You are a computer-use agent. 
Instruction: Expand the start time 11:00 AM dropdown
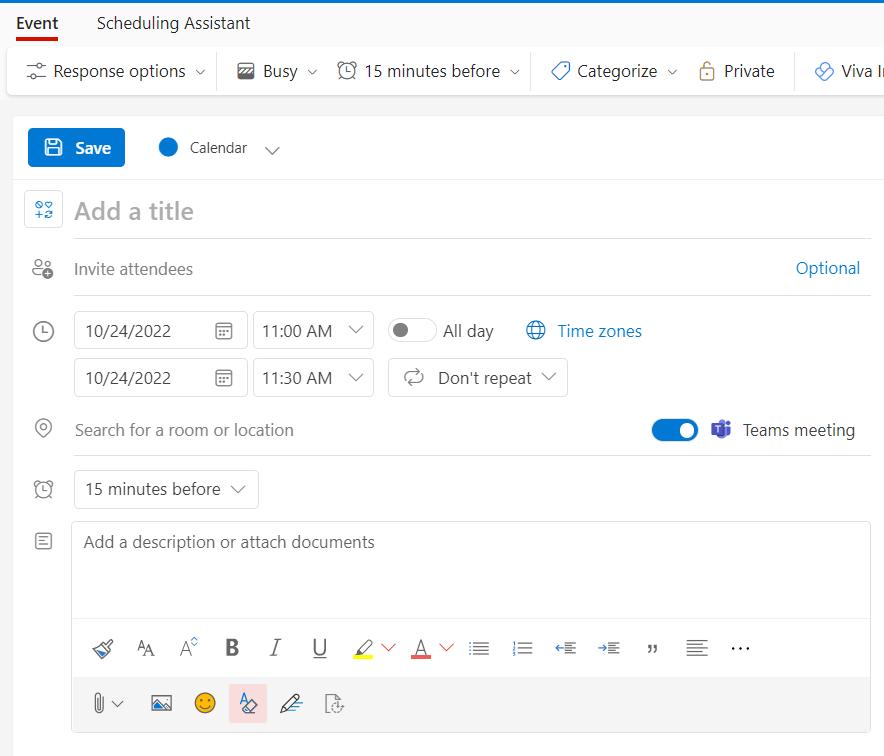pos(355,331)
